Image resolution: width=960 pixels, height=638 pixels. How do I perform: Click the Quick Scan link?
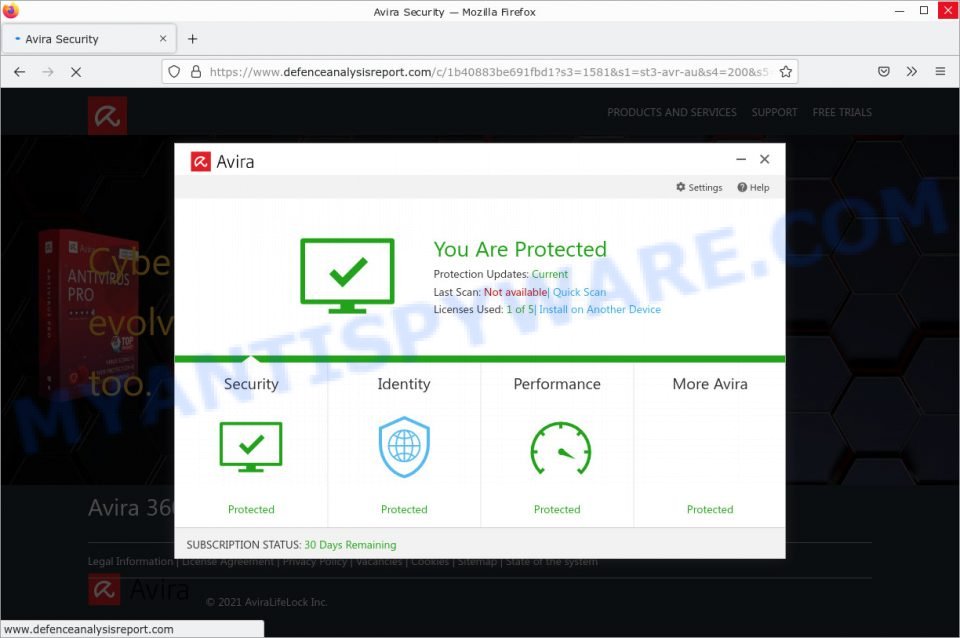[579, 292]
